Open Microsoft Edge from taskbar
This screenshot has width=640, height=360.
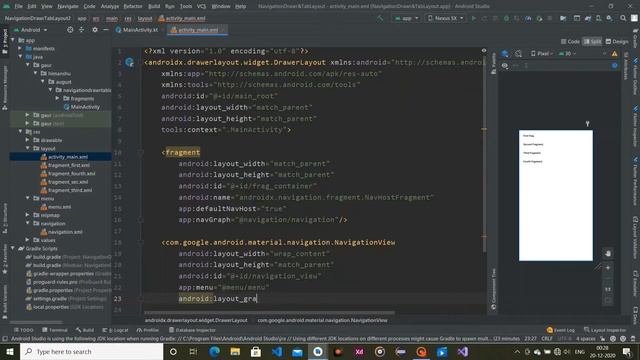pyautogui.click(x=214, y=351)
